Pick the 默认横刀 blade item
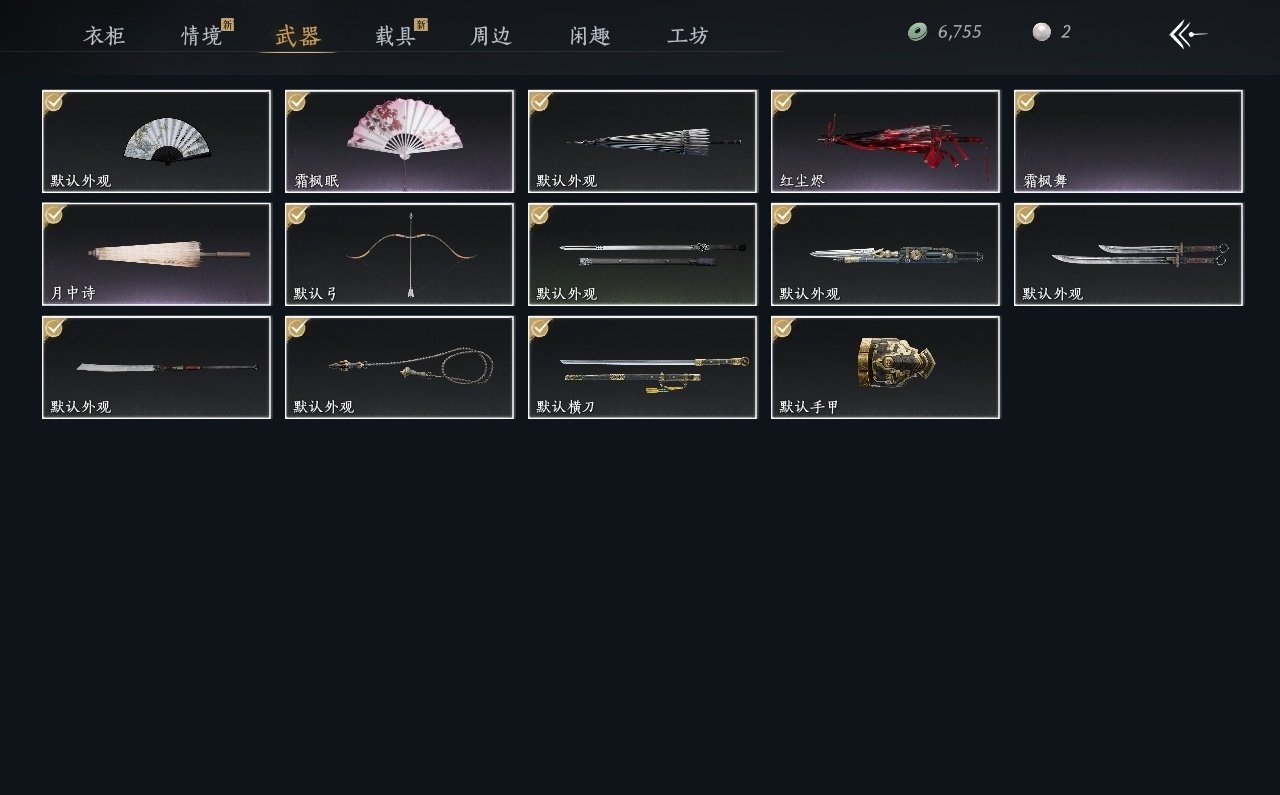Viewport: 1280px width, 795px height. coord(642,367)
